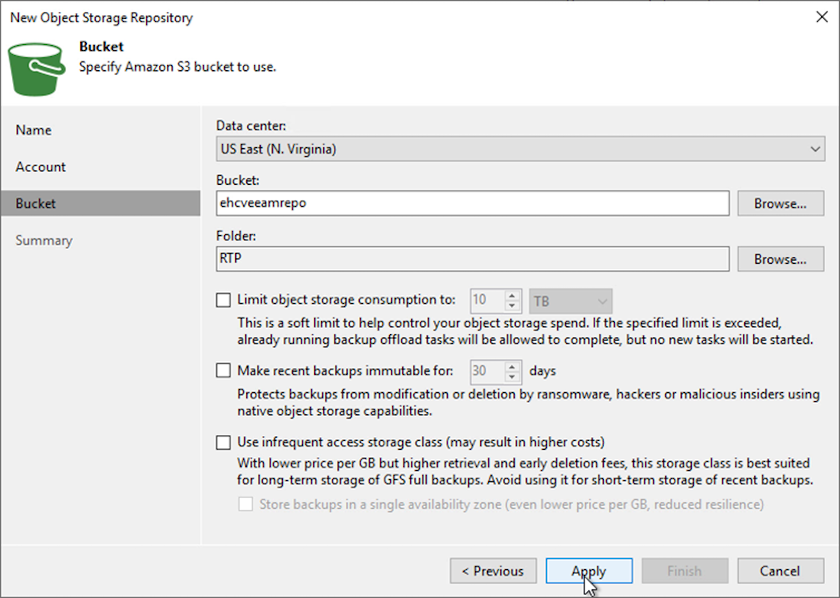Increase immutable days with up arrow
This screenshot has height=598, width=840.
click(x=513, y=366)
